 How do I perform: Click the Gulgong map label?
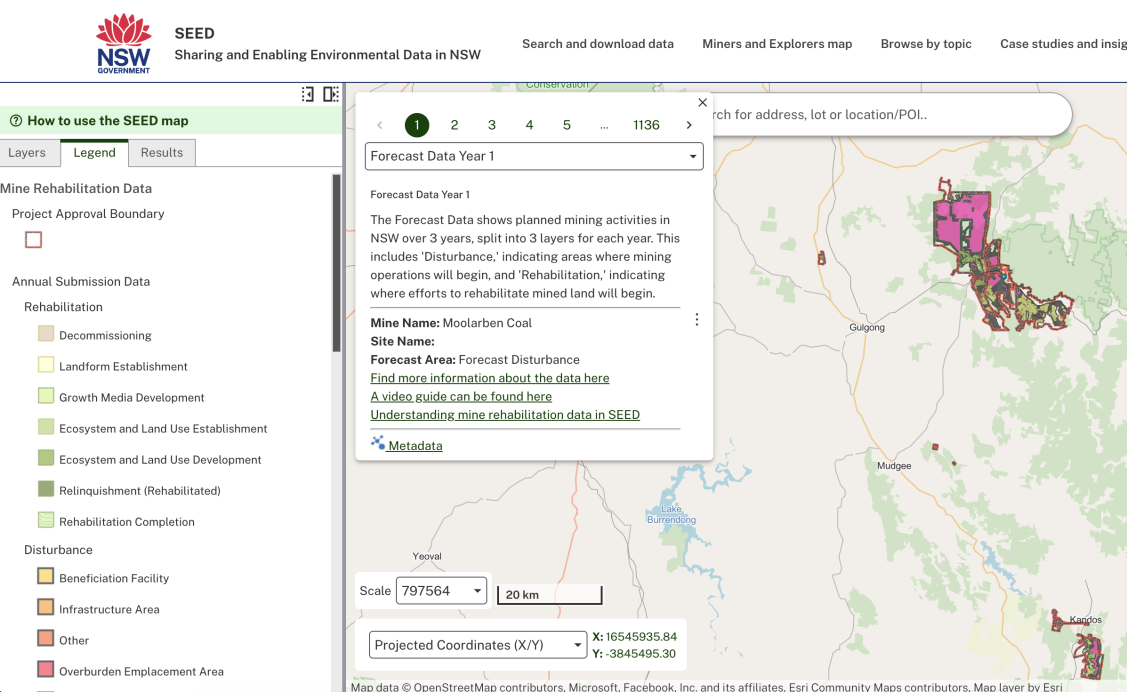[867, 328]
